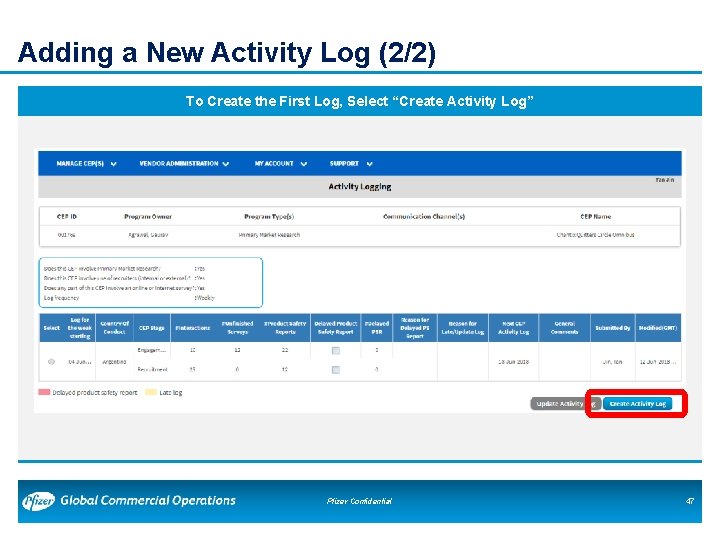The height and width of the screenshot is (540, 720).
Task: Click the Log for the week starting header
Action: pyautogui.click(x=79, y=328)
